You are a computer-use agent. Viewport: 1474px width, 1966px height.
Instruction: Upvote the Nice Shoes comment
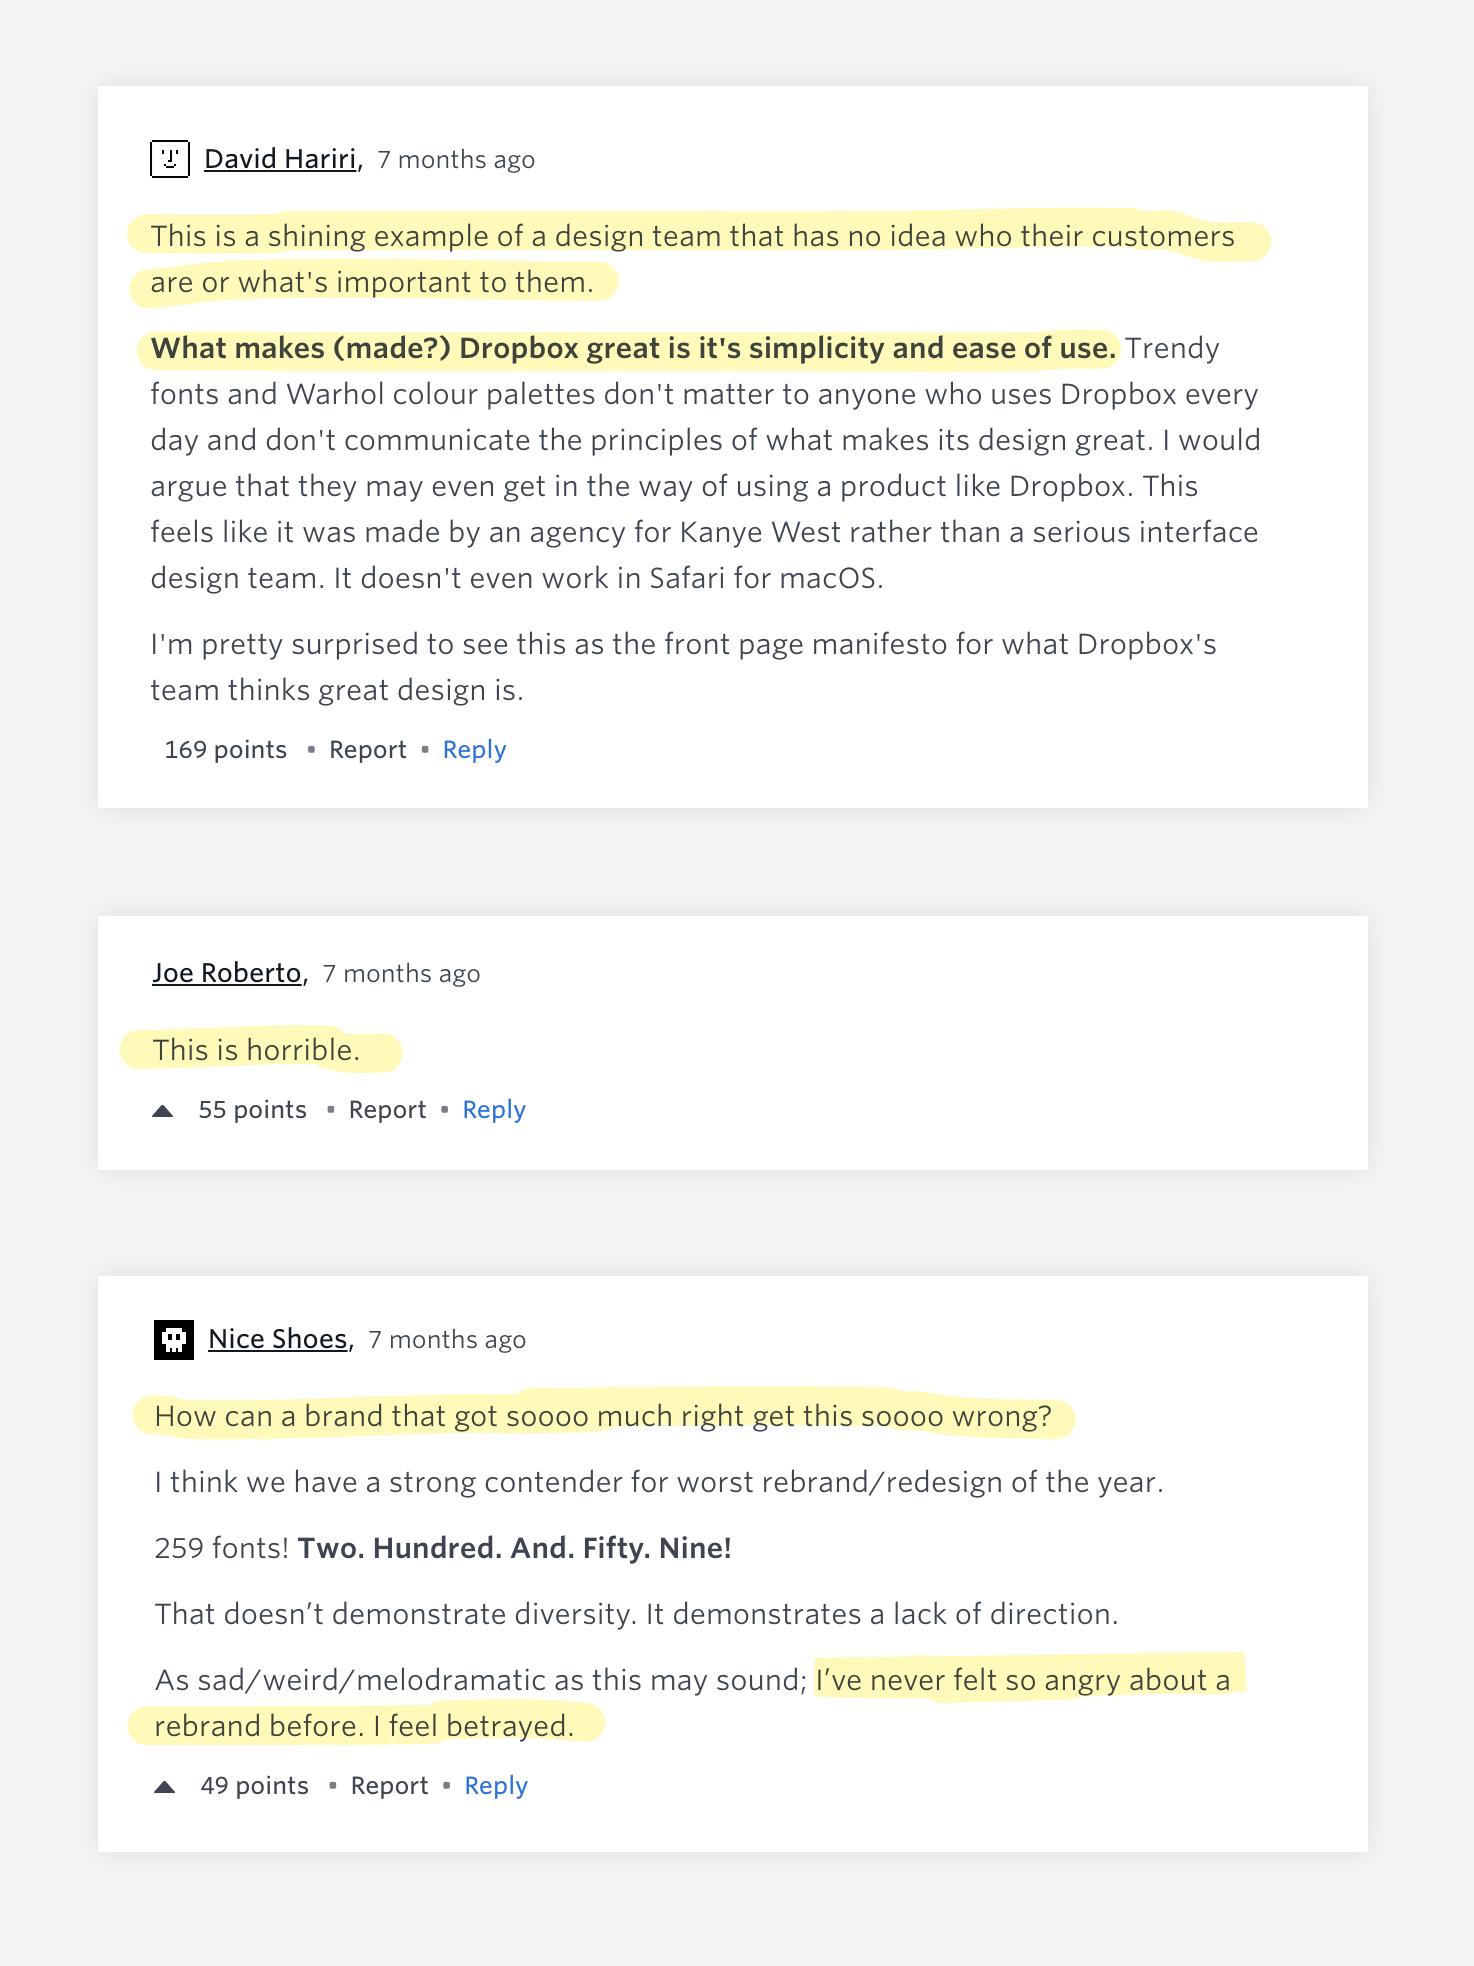click(x=165, y=1787)
